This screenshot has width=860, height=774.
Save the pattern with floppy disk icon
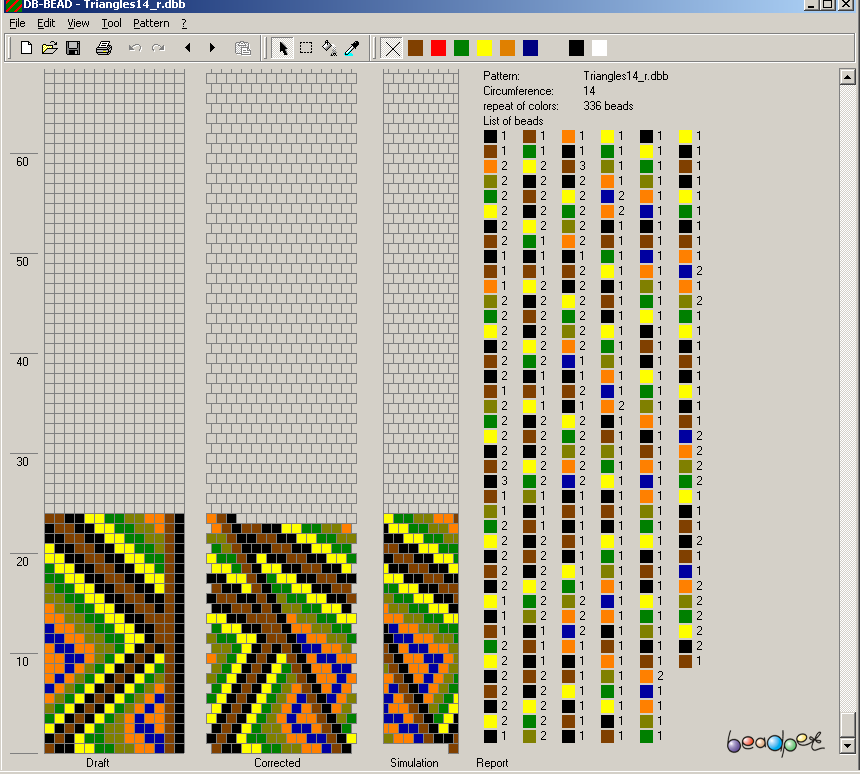point(73,48)
